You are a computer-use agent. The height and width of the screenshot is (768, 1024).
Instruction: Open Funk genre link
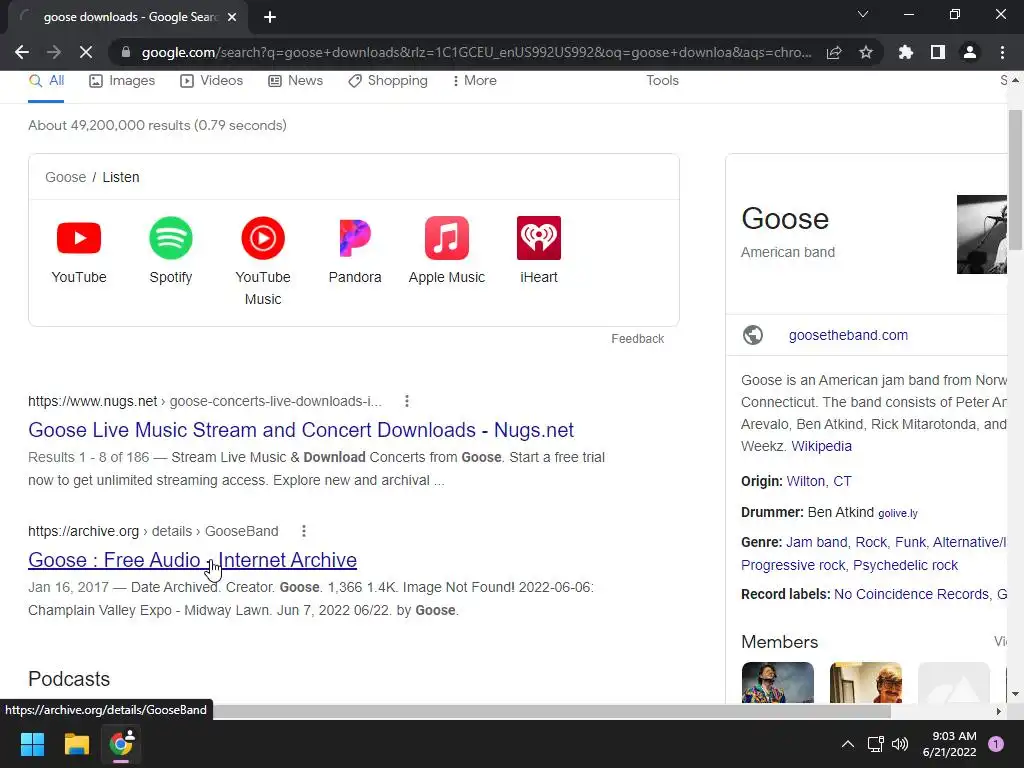[x=910, y=542]
